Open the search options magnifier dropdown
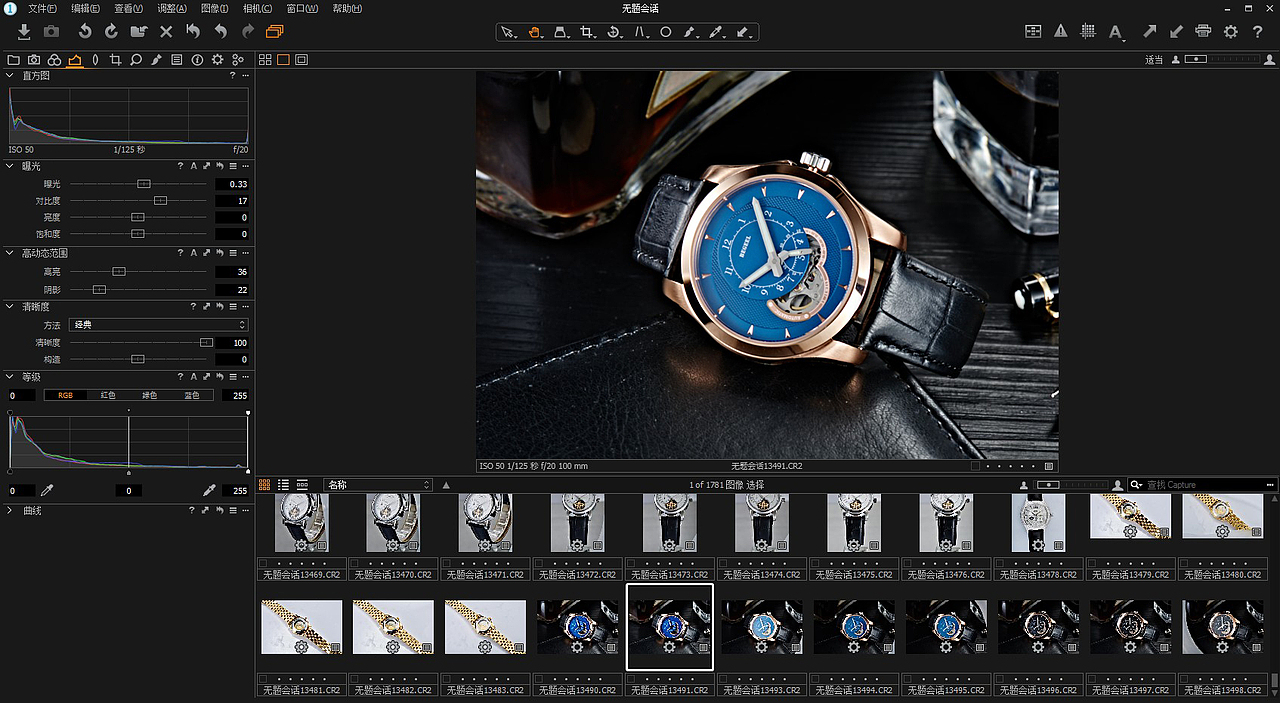The image size is (1280, 703). click(1137, 485)
